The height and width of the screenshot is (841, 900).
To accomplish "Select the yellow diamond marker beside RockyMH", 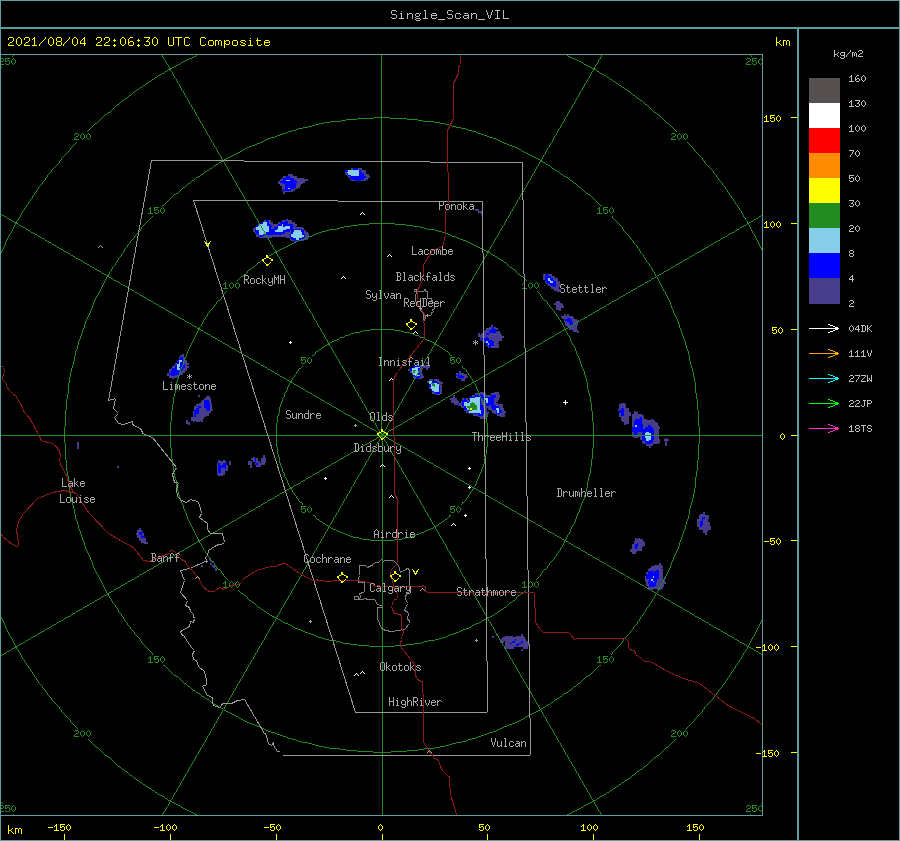I will 267,261.
